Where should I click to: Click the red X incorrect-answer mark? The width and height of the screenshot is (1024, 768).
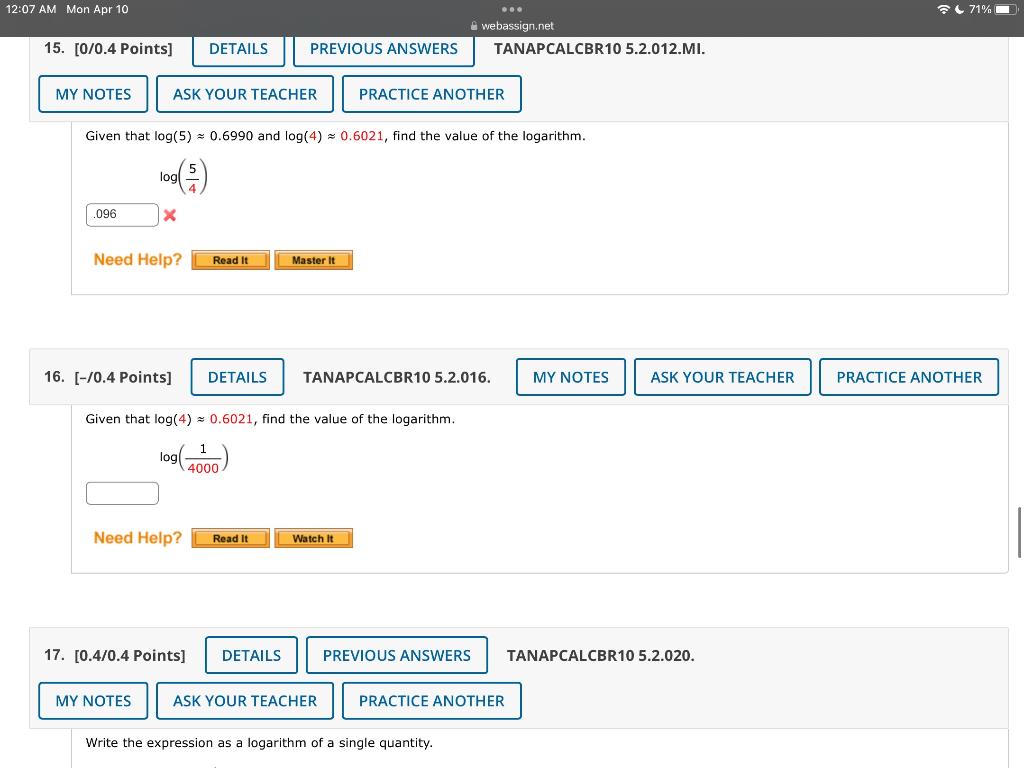coord(170,214)
